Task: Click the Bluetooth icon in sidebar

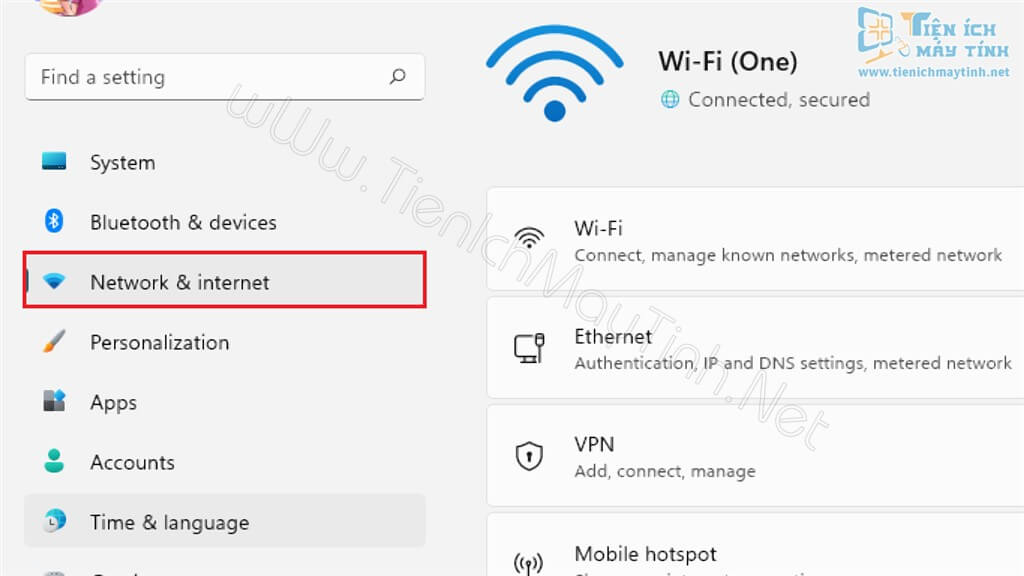Action: click(54, 221)
